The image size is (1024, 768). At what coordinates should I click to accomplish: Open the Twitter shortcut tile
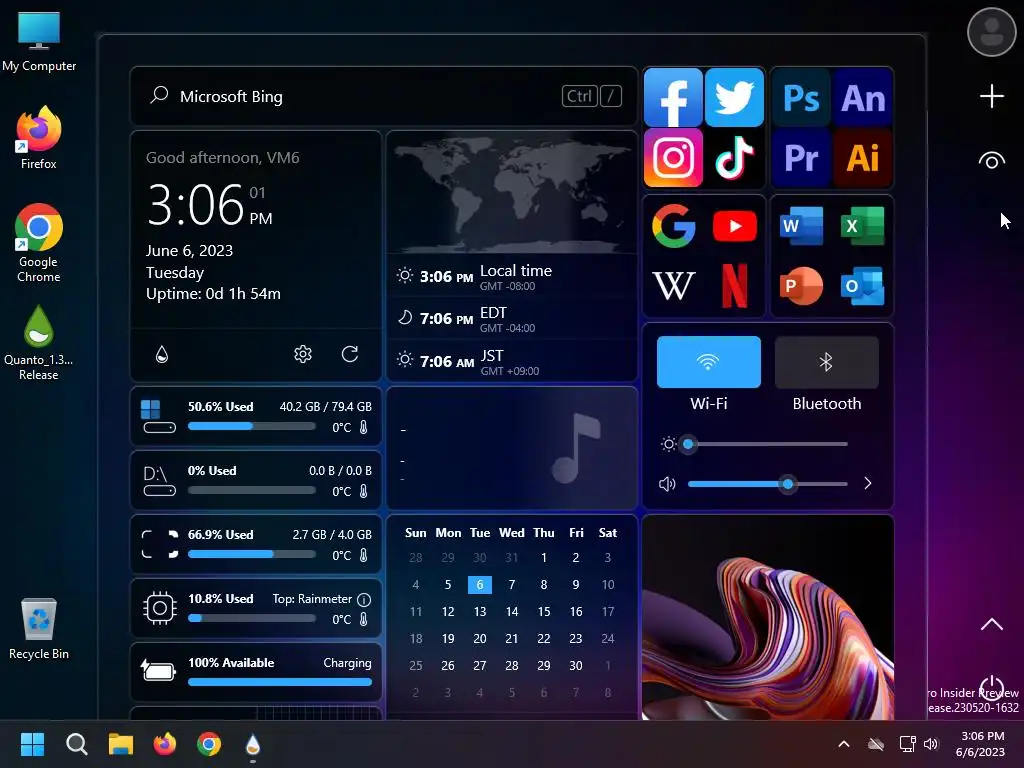[x=734, y=97]
